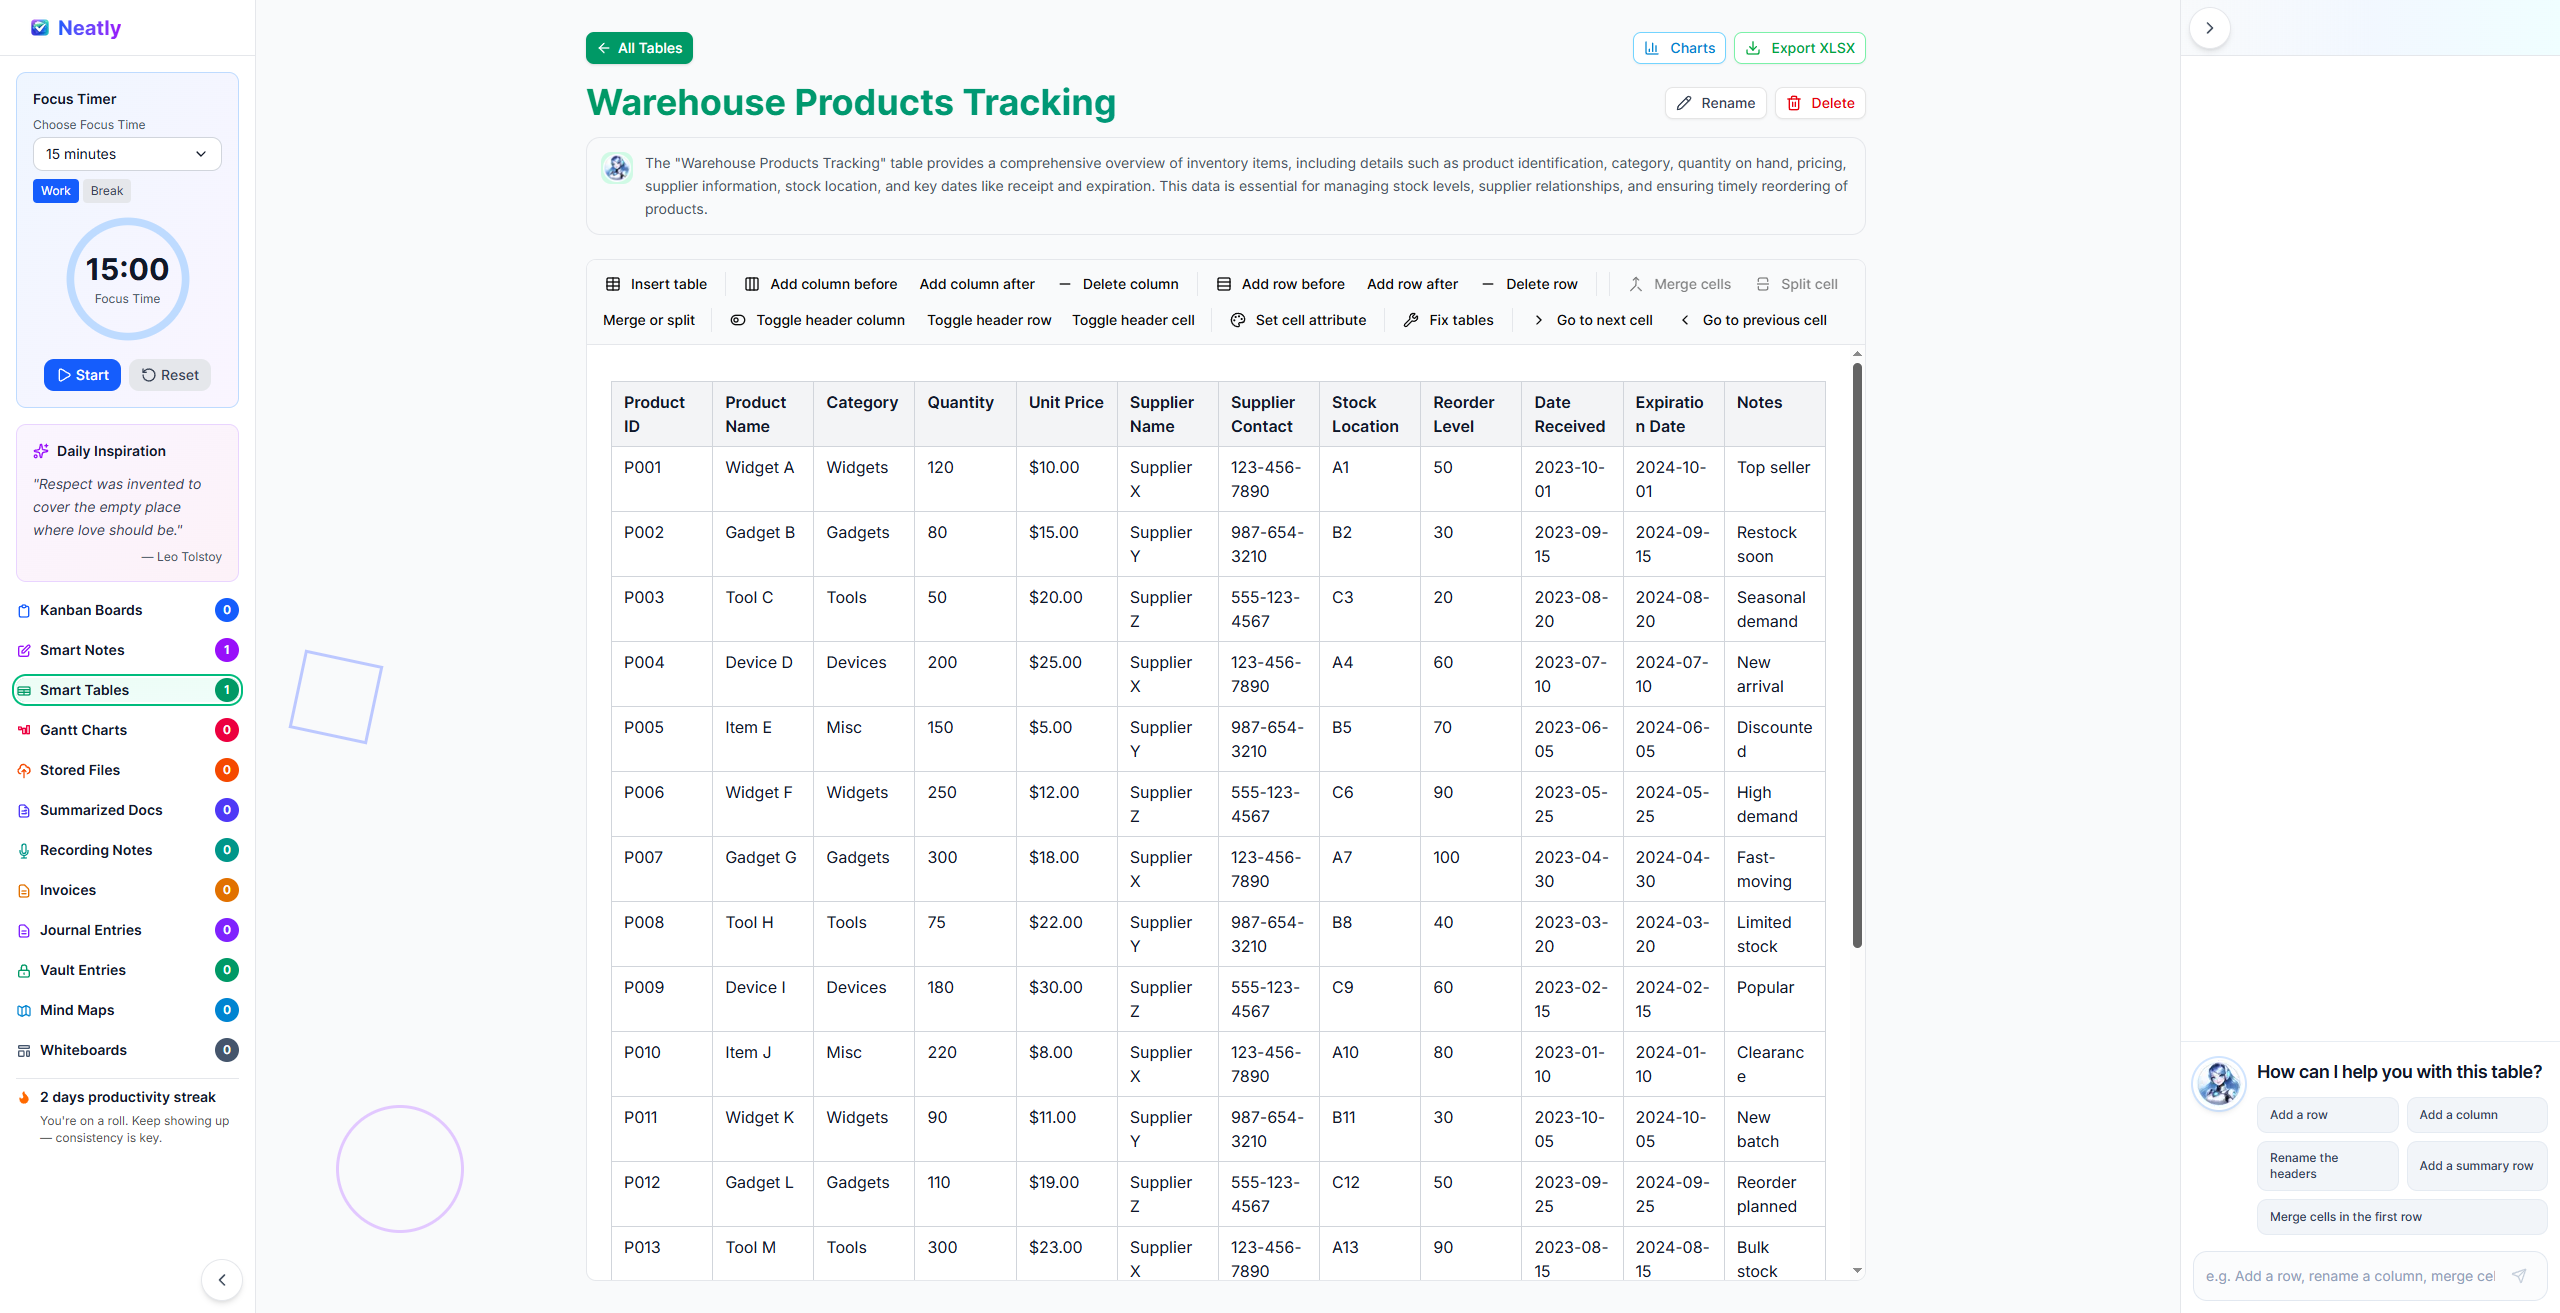This screenshot has width=2560, height=1313.
Task: Click the Insert table icon
Action: 613,284
